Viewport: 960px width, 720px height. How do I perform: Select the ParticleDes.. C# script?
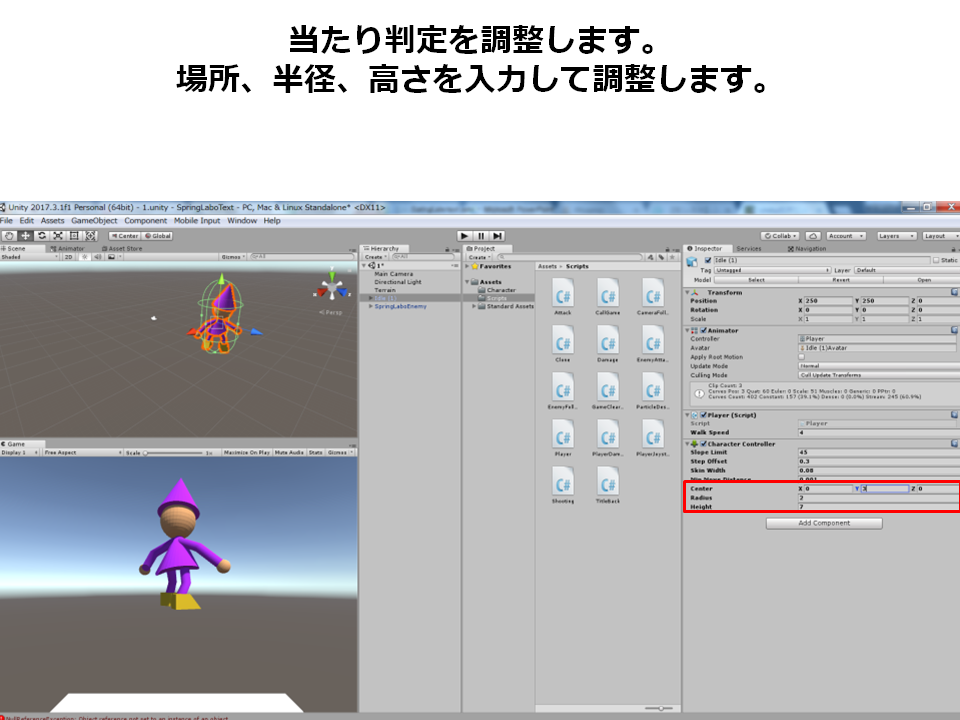(x=653, y=391)
